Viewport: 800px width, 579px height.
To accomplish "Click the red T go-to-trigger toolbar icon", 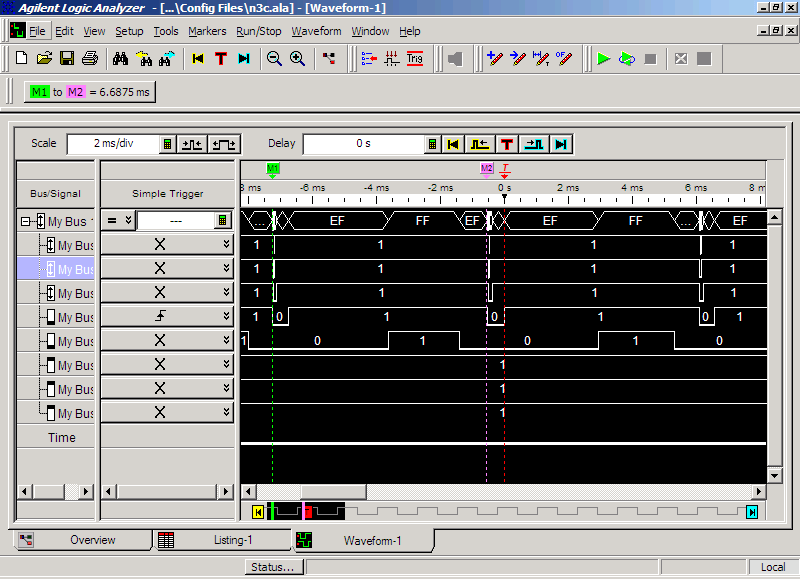I will tap(220, 59).
